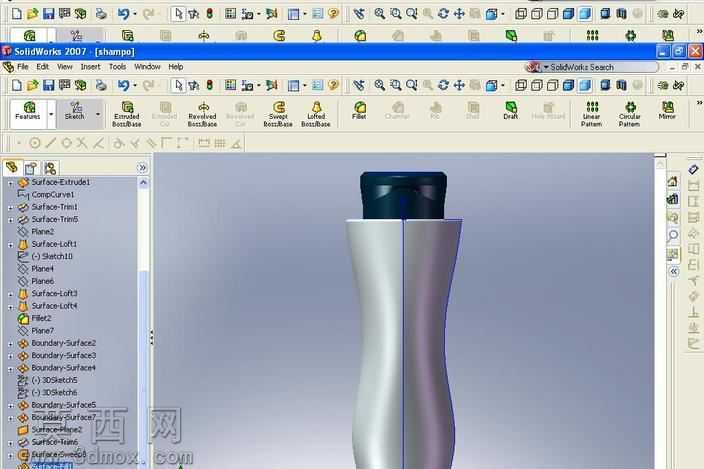Image resolution: width=704 pixels, height=469 pixels.
Task: Click the labeled Linear Pattern tool
Action: (592, 114)
